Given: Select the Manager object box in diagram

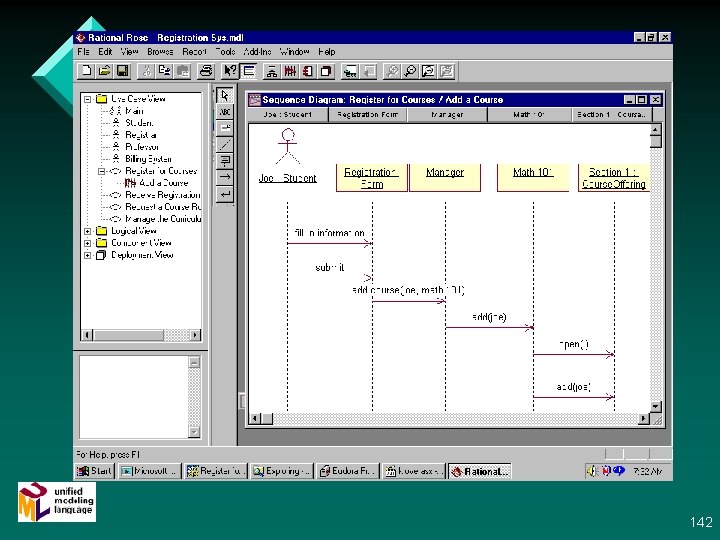Looking at the screenshot, I should [445, 178].
